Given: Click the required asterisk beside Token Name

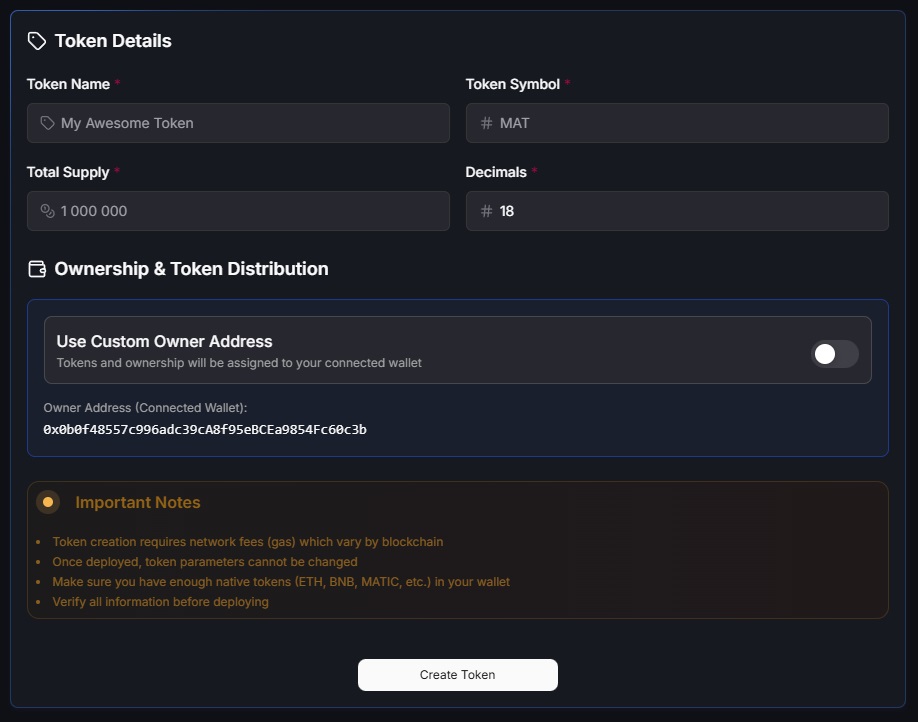Looking at the screenshot, I should tap(118, 82).
